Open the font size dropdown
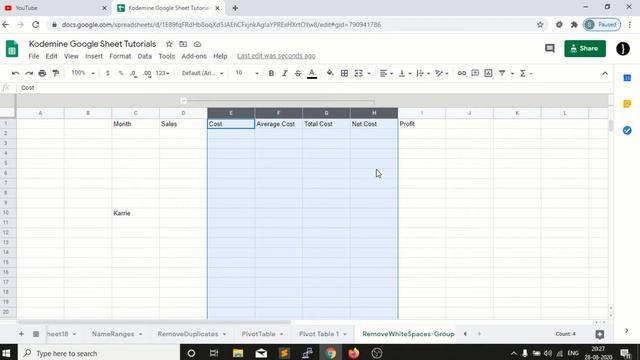 click(x=247, y=73)
